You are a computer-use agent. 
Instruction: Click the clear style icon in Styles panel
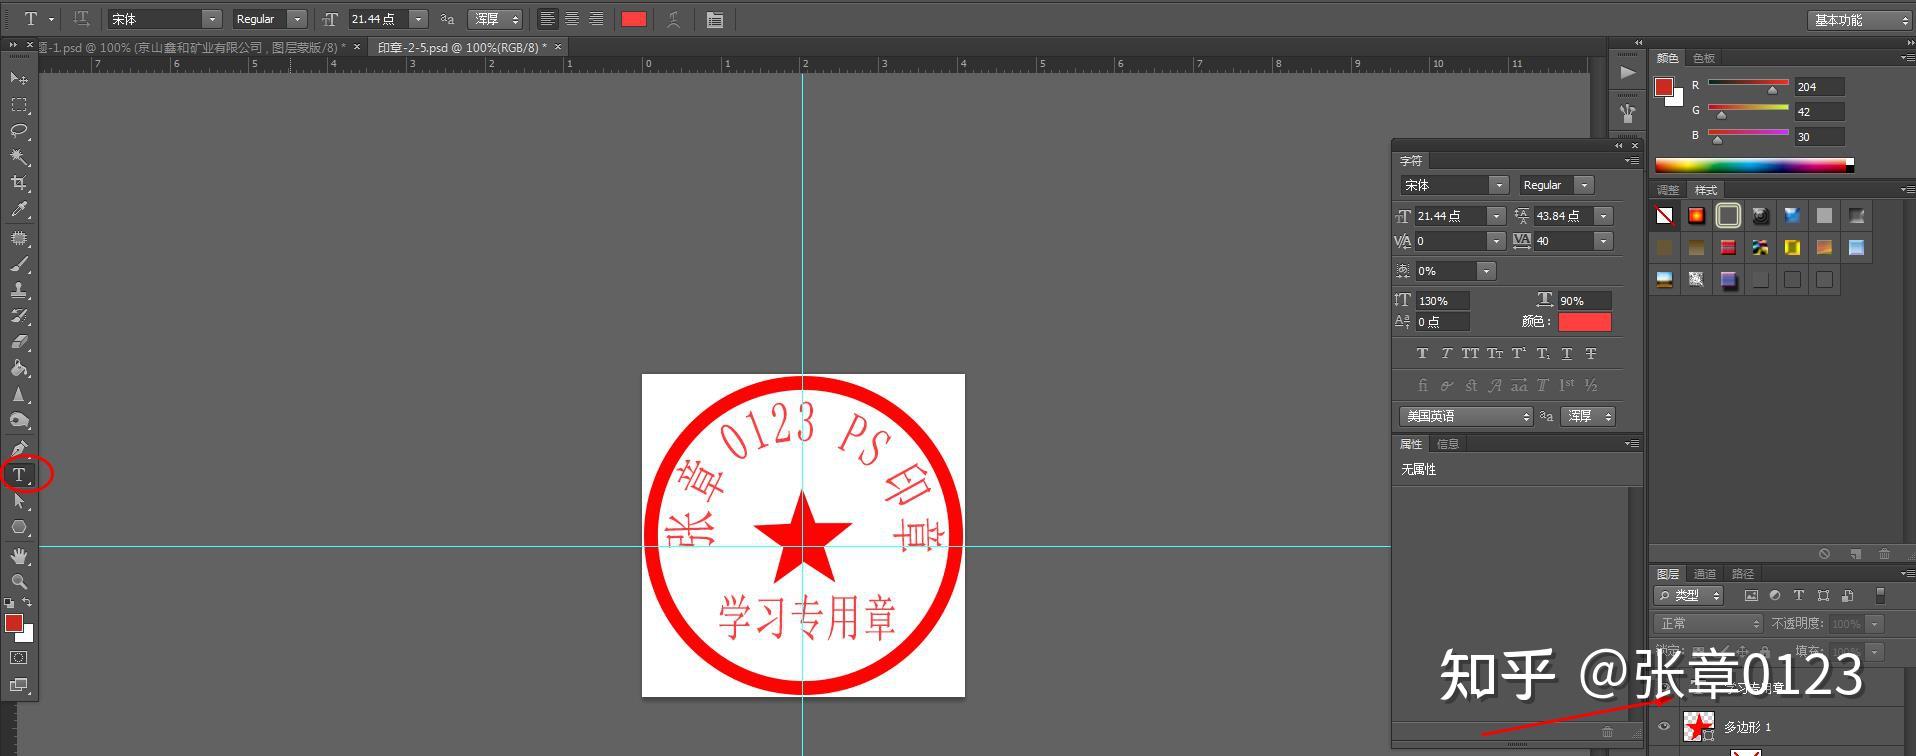coord(1825,554)
